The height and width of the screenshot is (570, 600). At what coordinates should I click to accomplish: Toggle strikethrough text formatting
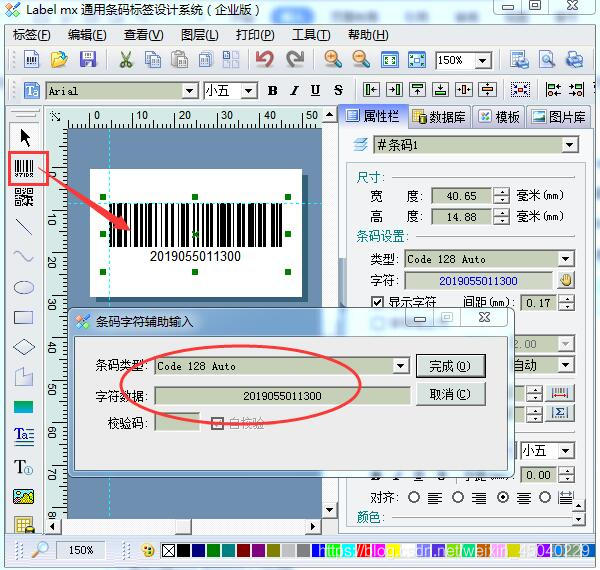[338, 91]
